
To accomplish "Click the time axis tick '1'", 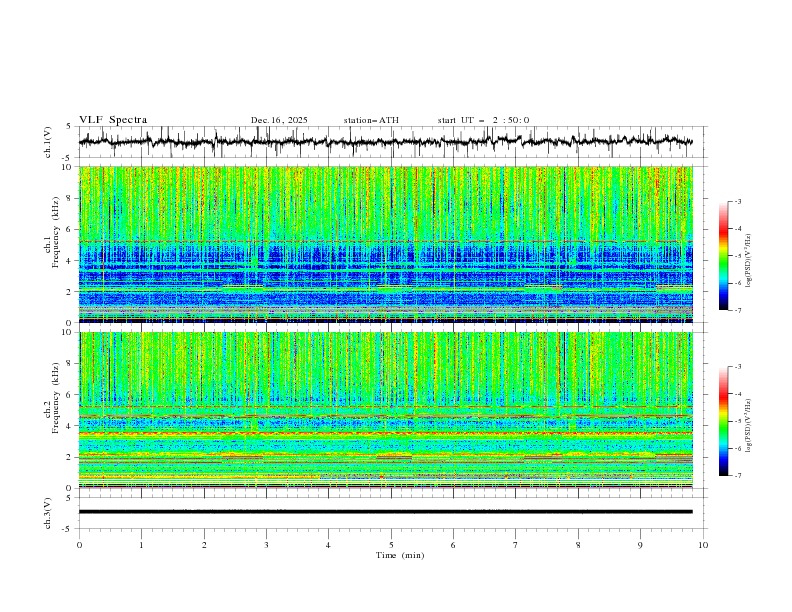I will click(x=141, y=545).
